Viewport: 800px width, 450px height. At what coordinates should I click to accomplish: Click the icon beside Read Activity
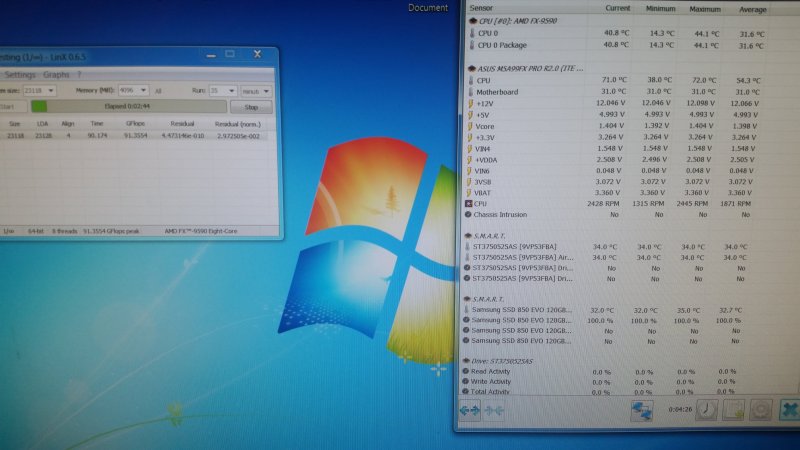pos(465,371)
